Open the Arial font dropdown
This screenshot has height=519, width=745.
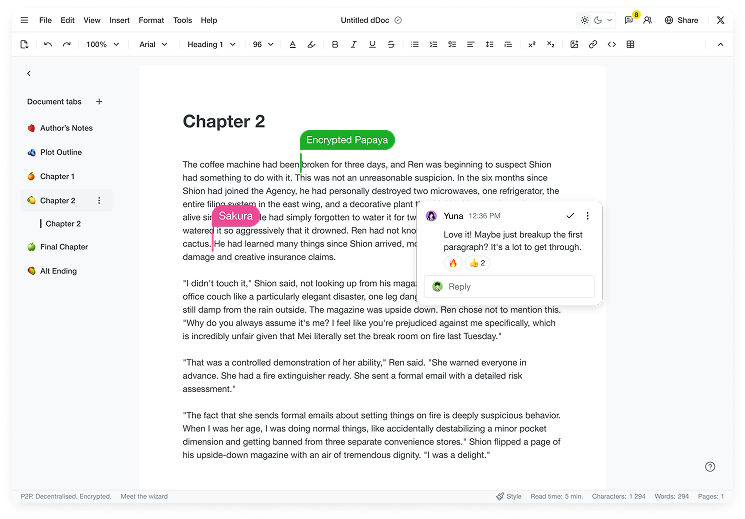[x=153, y=44]
